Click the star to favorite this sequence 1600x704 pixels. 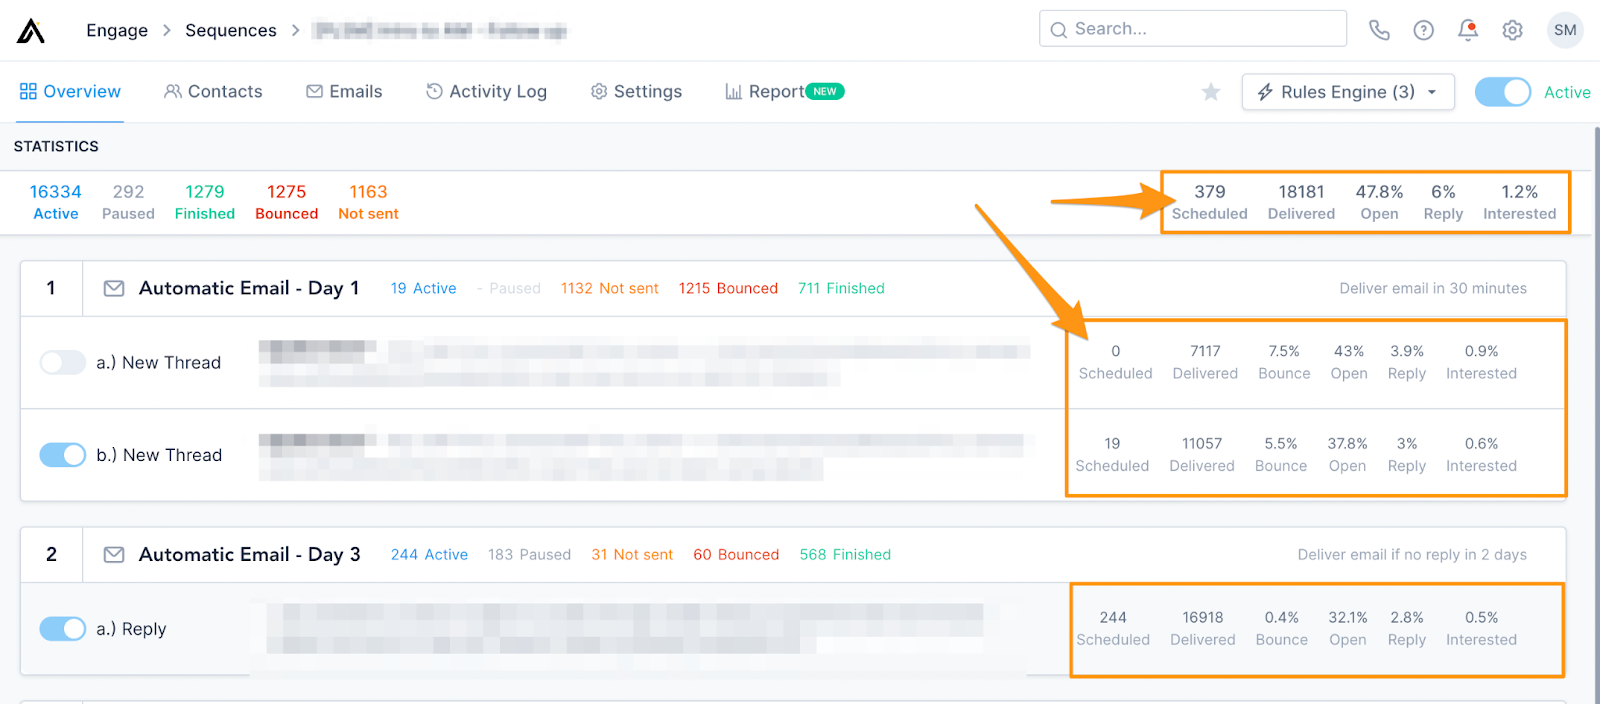coord(1211,91)
